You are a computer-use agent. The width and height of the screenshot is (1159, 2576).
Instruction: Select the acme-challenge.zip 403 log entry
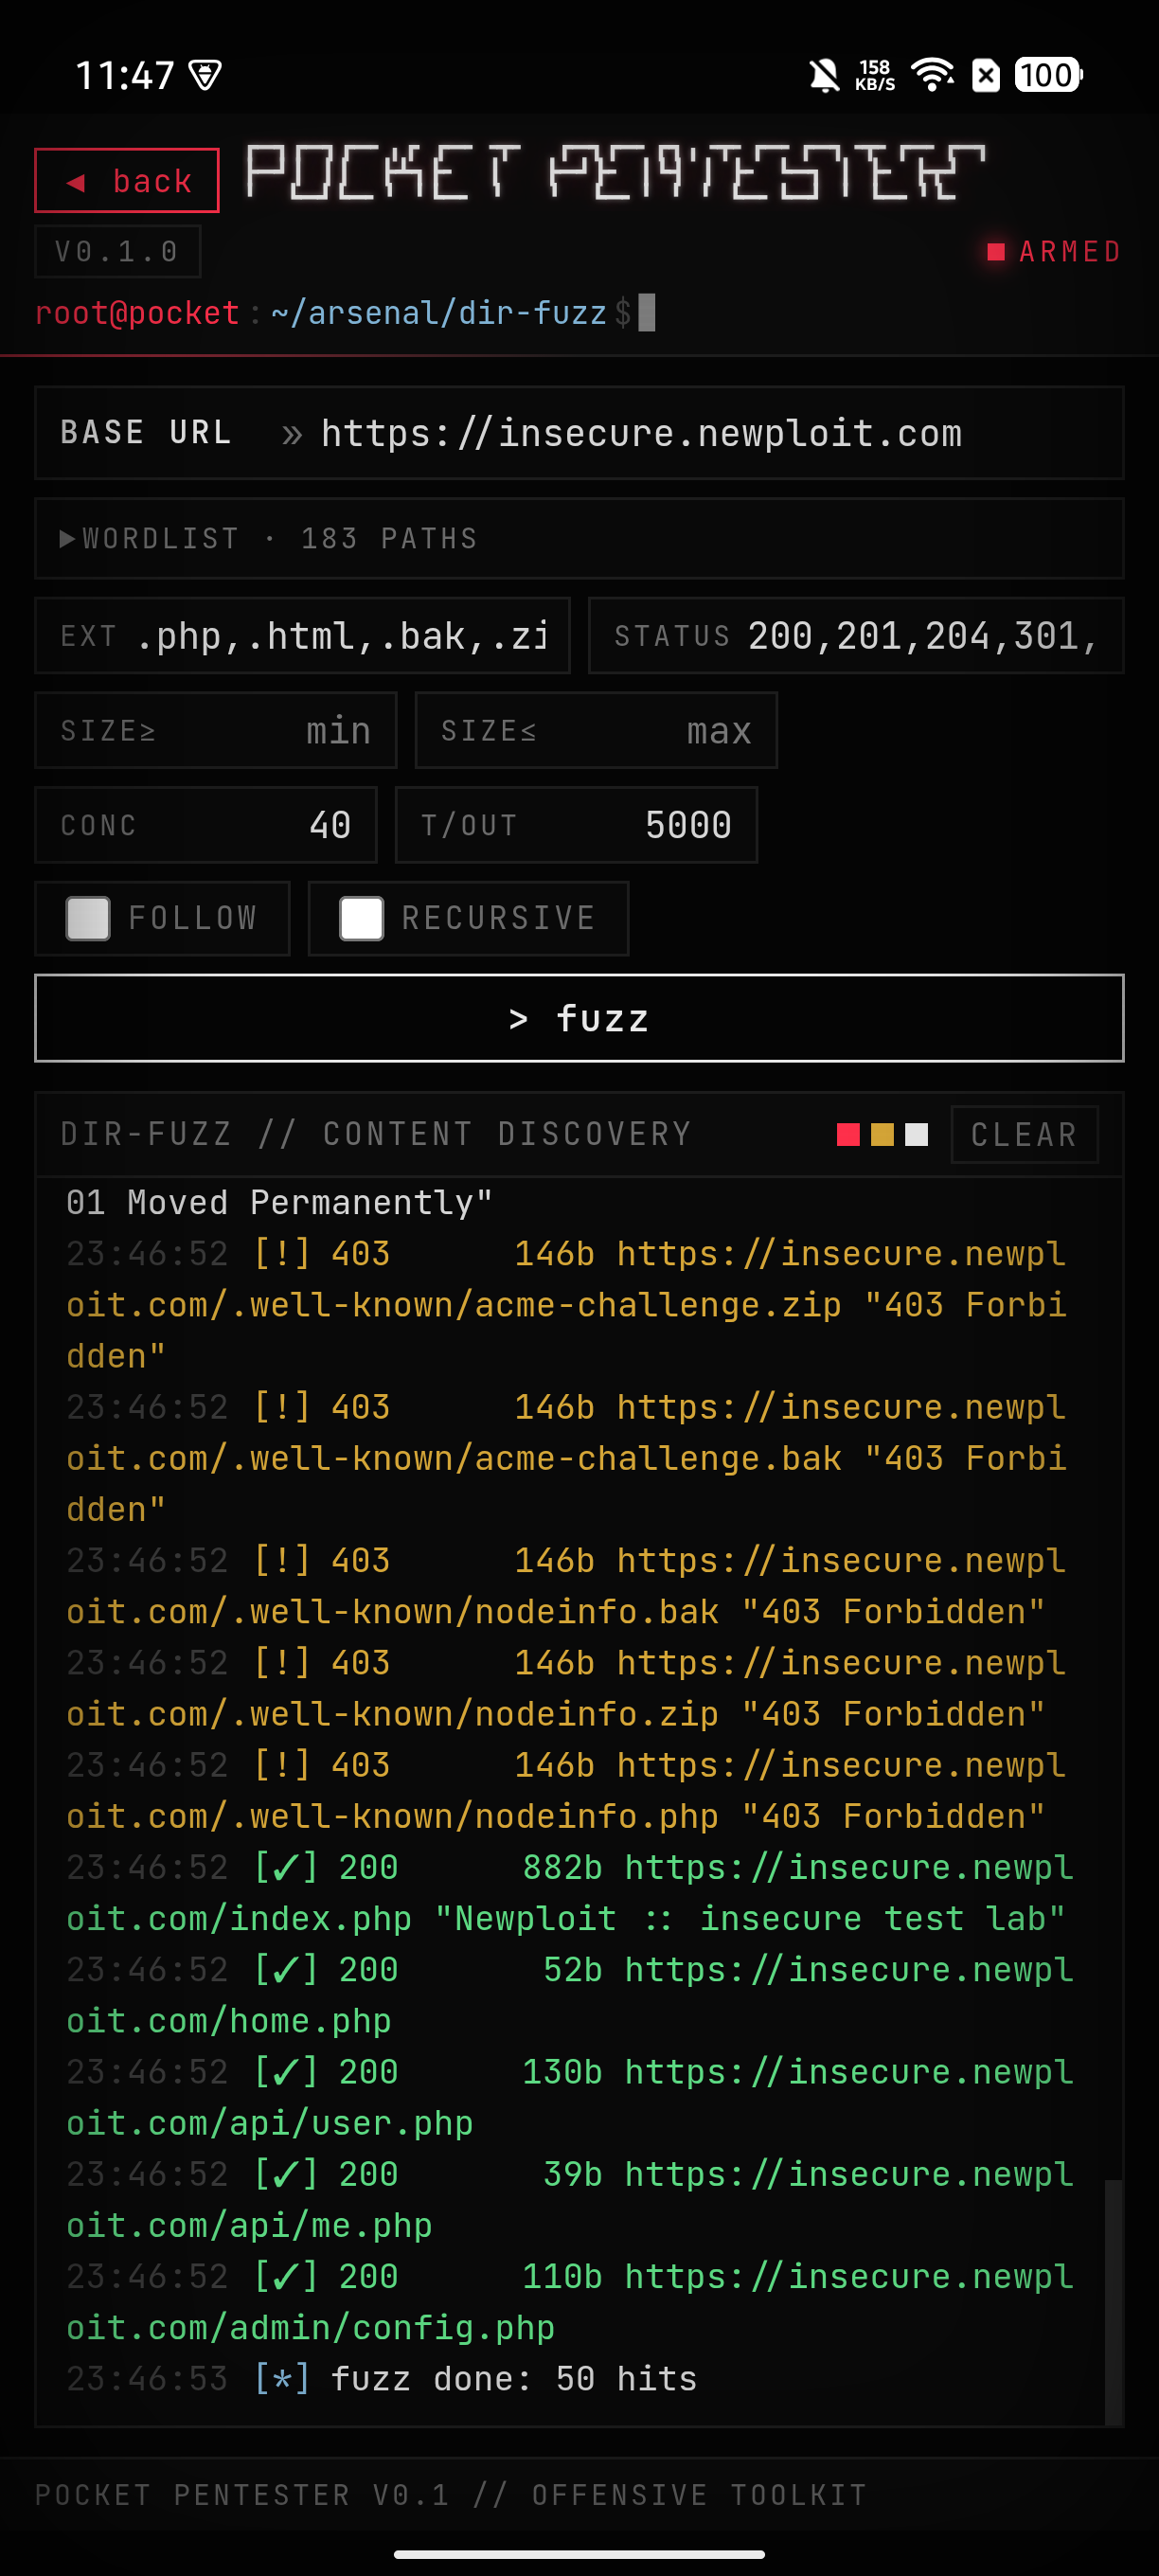pos(568,1304)
